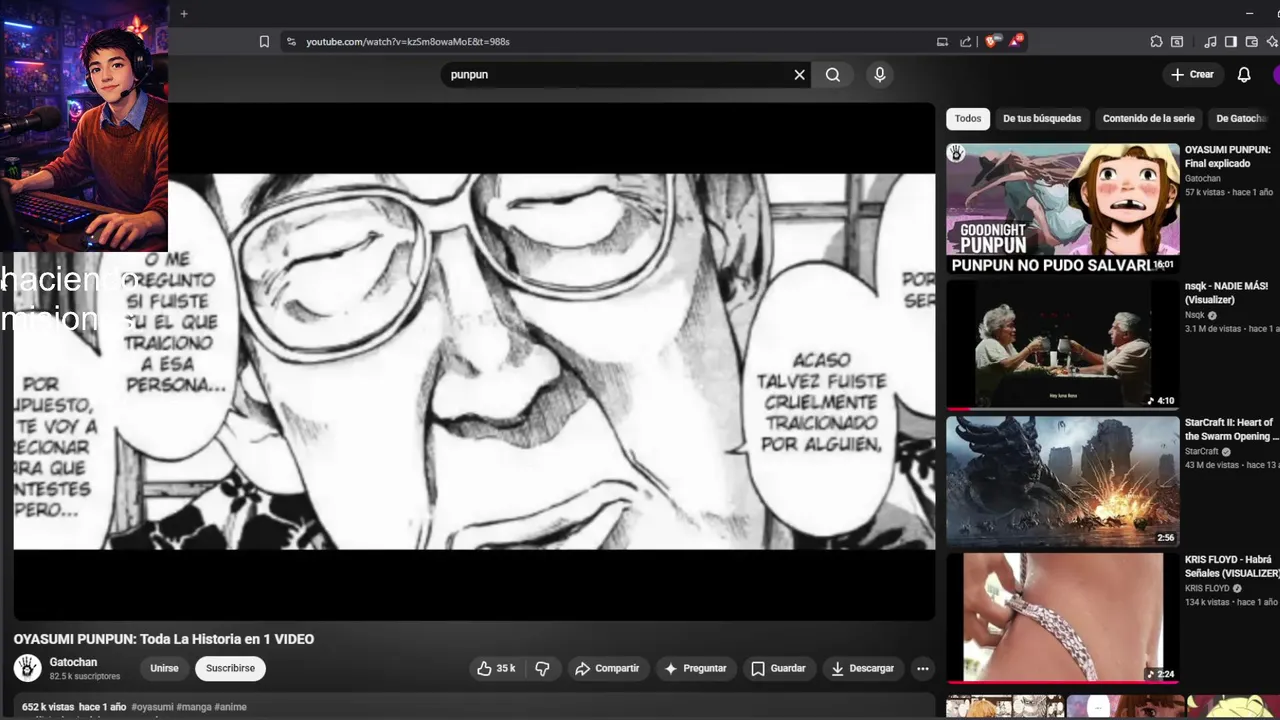
Task: Run search with the magnifying glass button
Action: tap(833, 75)
